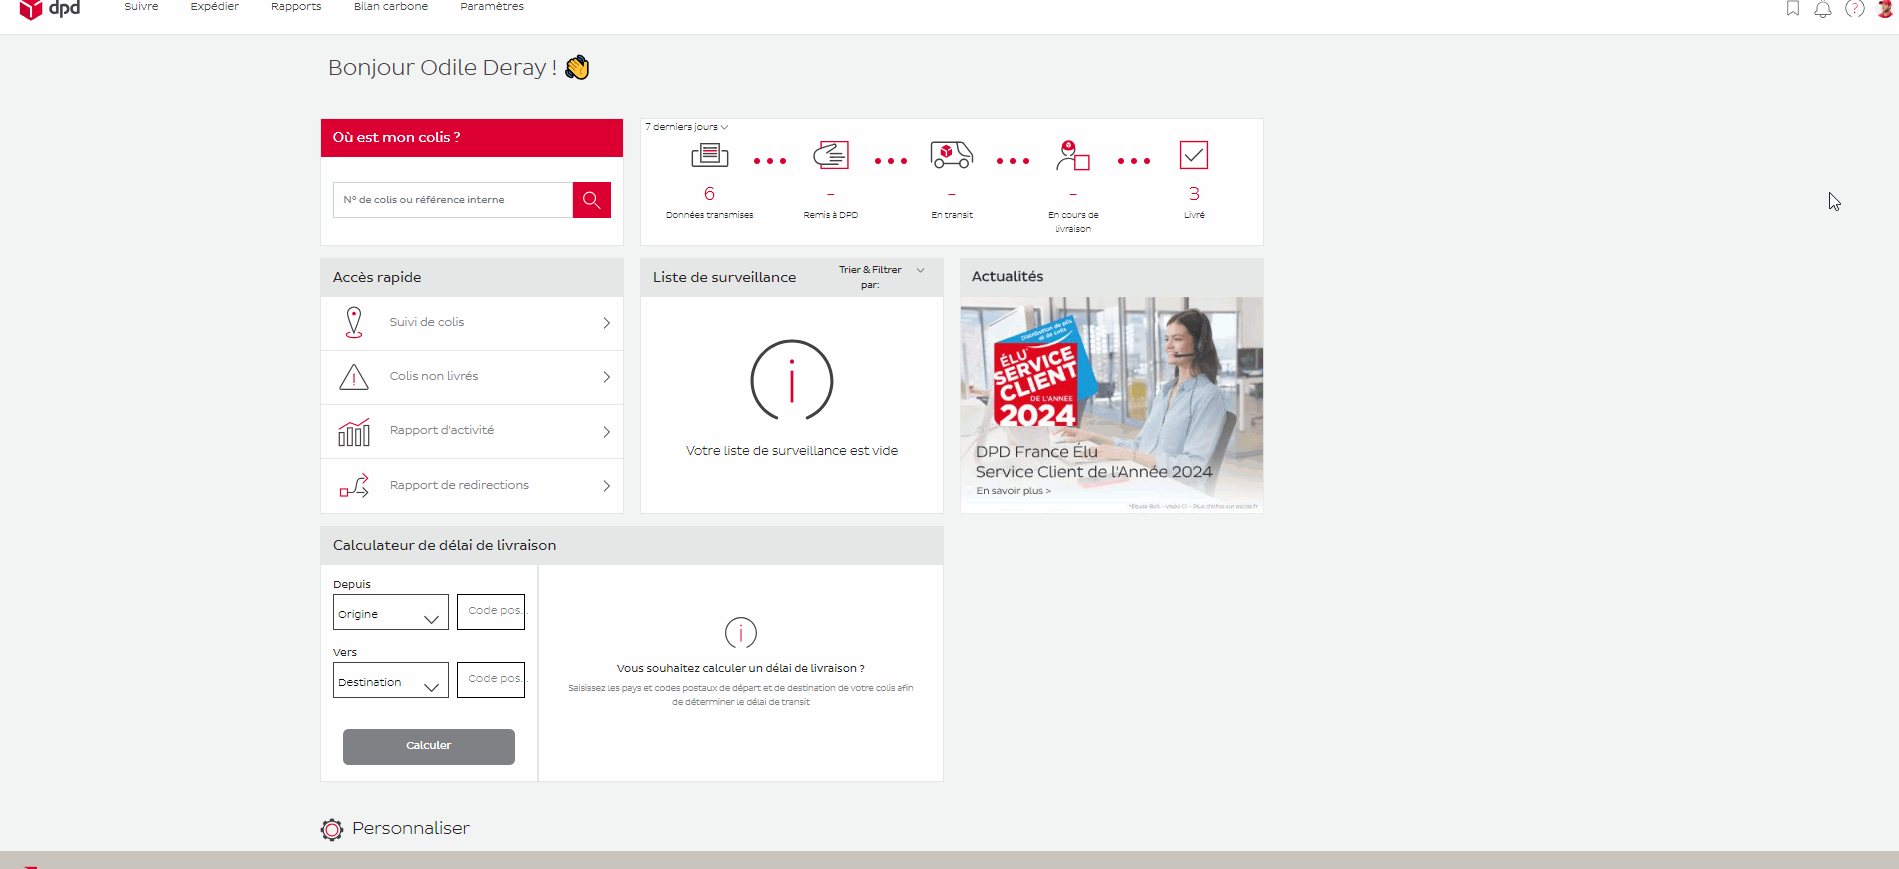Focus the N° de colis search field
1899x869 pixels.
tap(453, 200)
